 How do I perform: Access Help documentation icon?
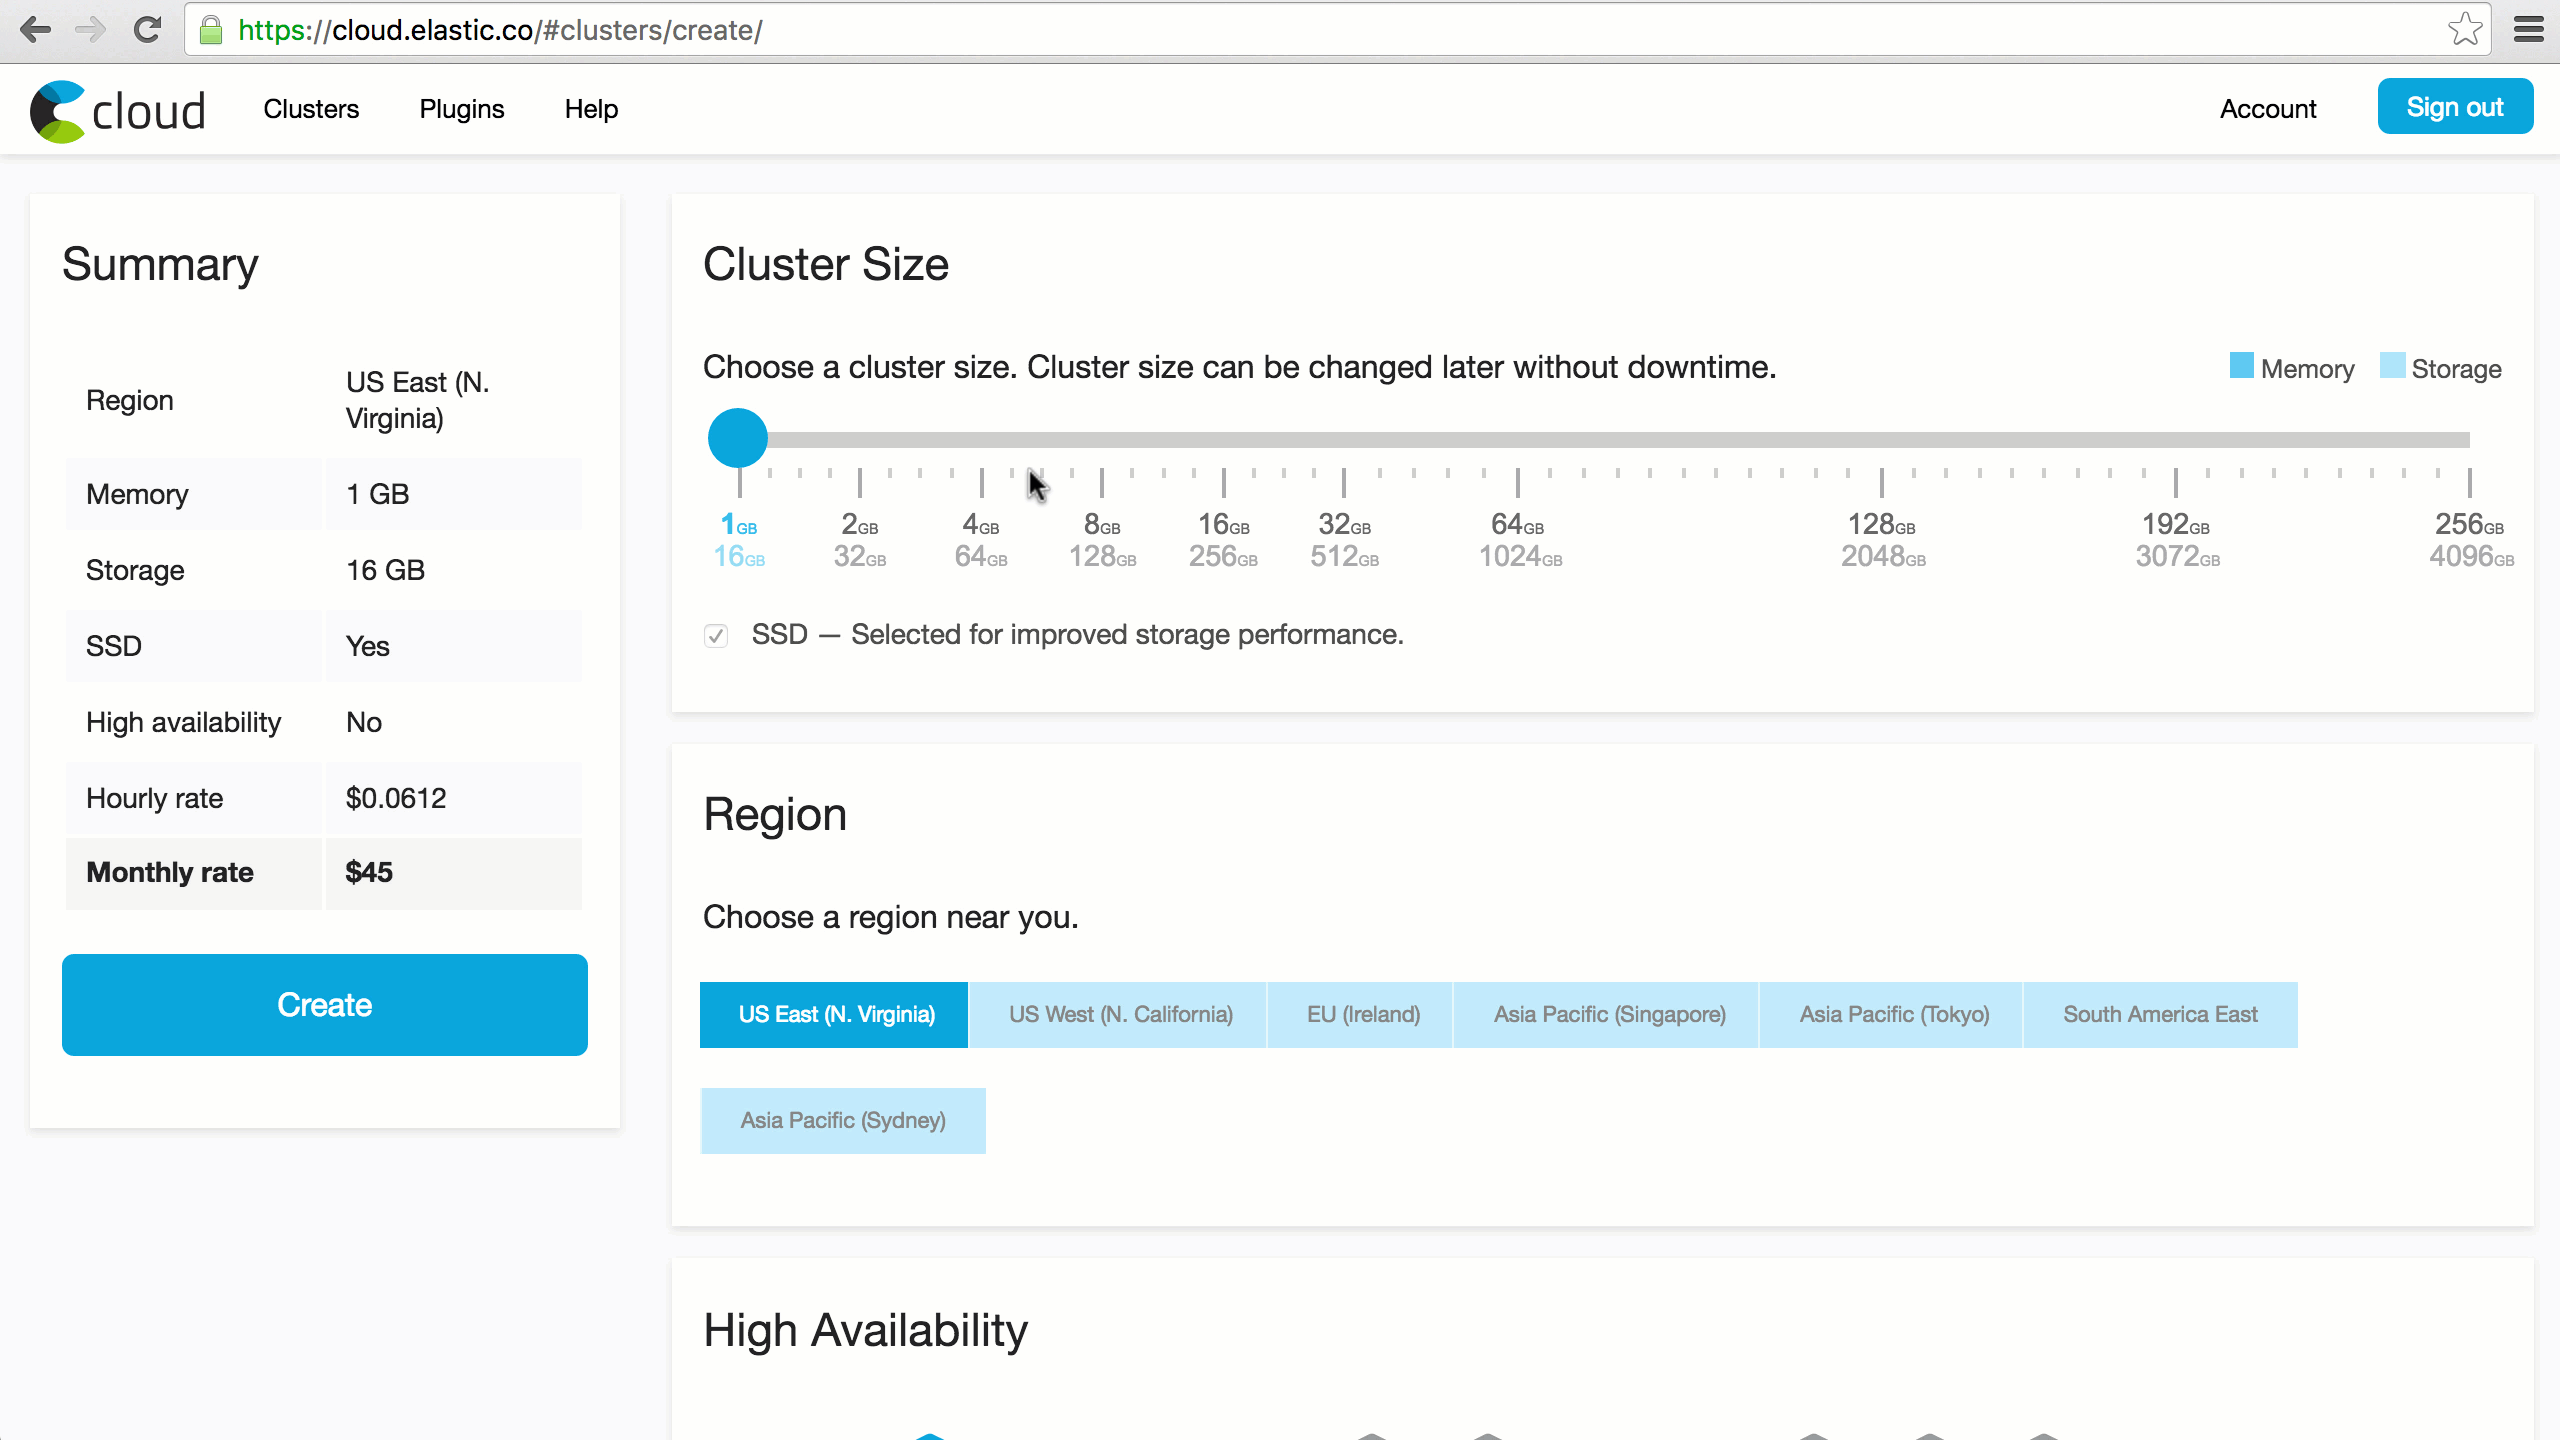tap(591, 109)
